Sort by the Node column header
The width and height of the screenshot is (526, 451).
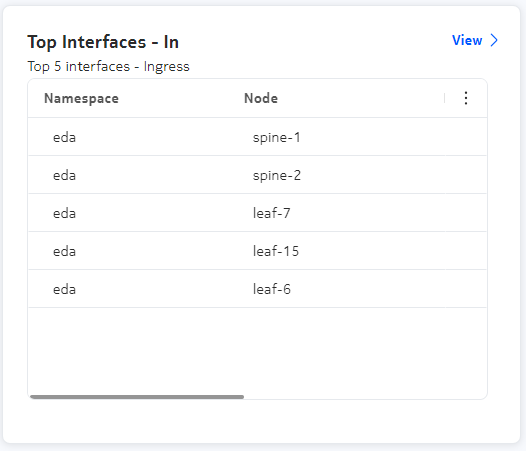pyautogui.click(x=261, y=98)
